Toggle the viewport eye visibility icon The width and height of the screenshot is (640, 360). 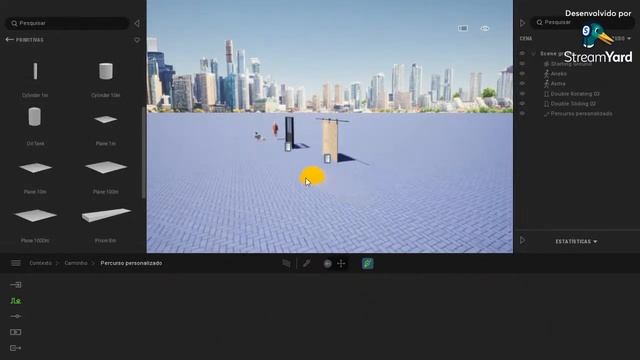[484, 29]
